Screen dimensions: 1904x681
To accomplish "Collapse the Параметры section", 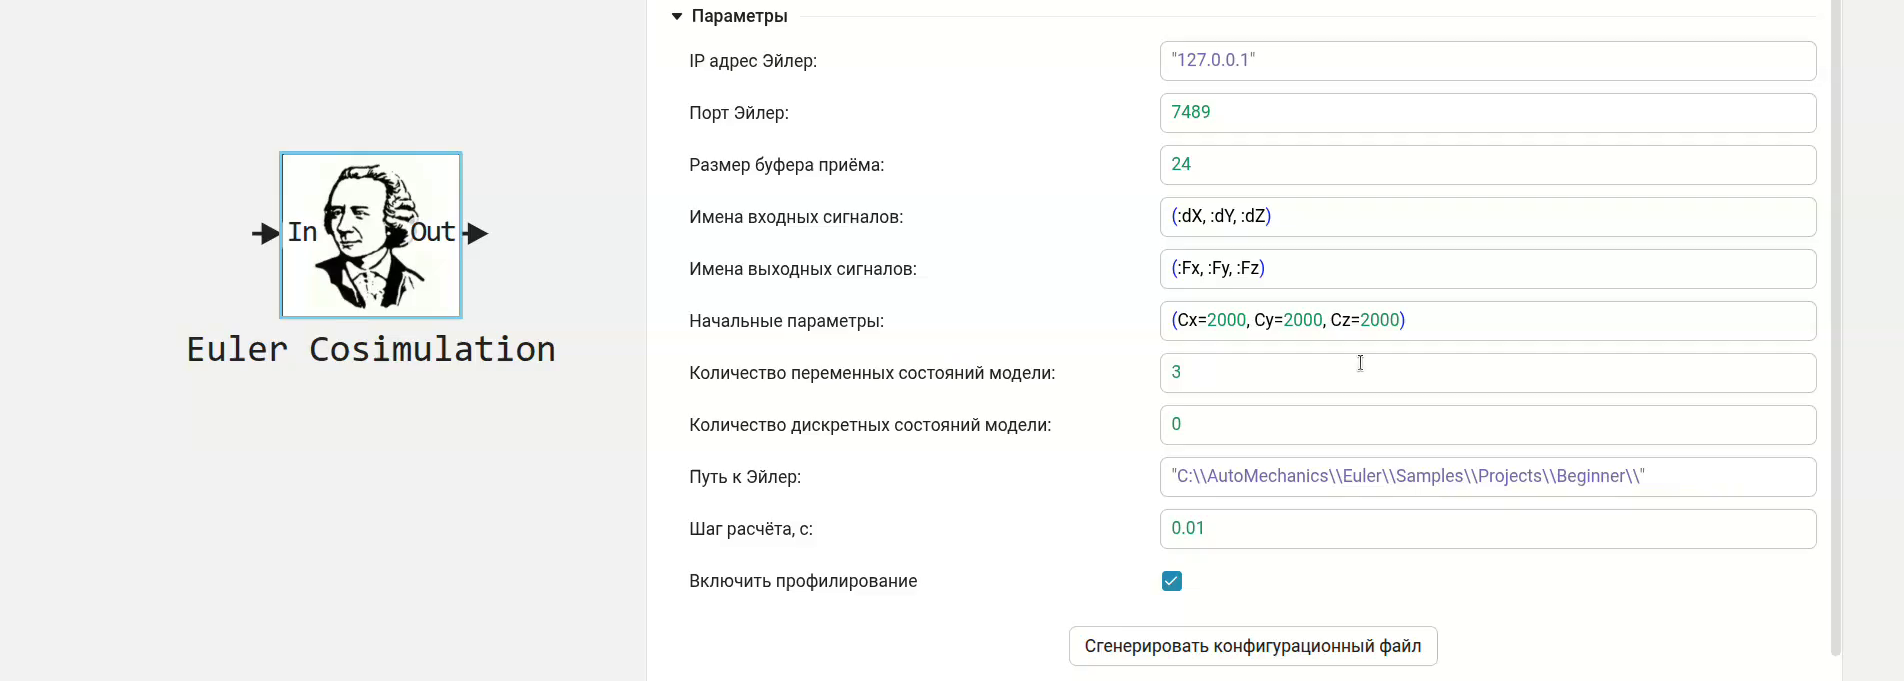I will point(677,16).
